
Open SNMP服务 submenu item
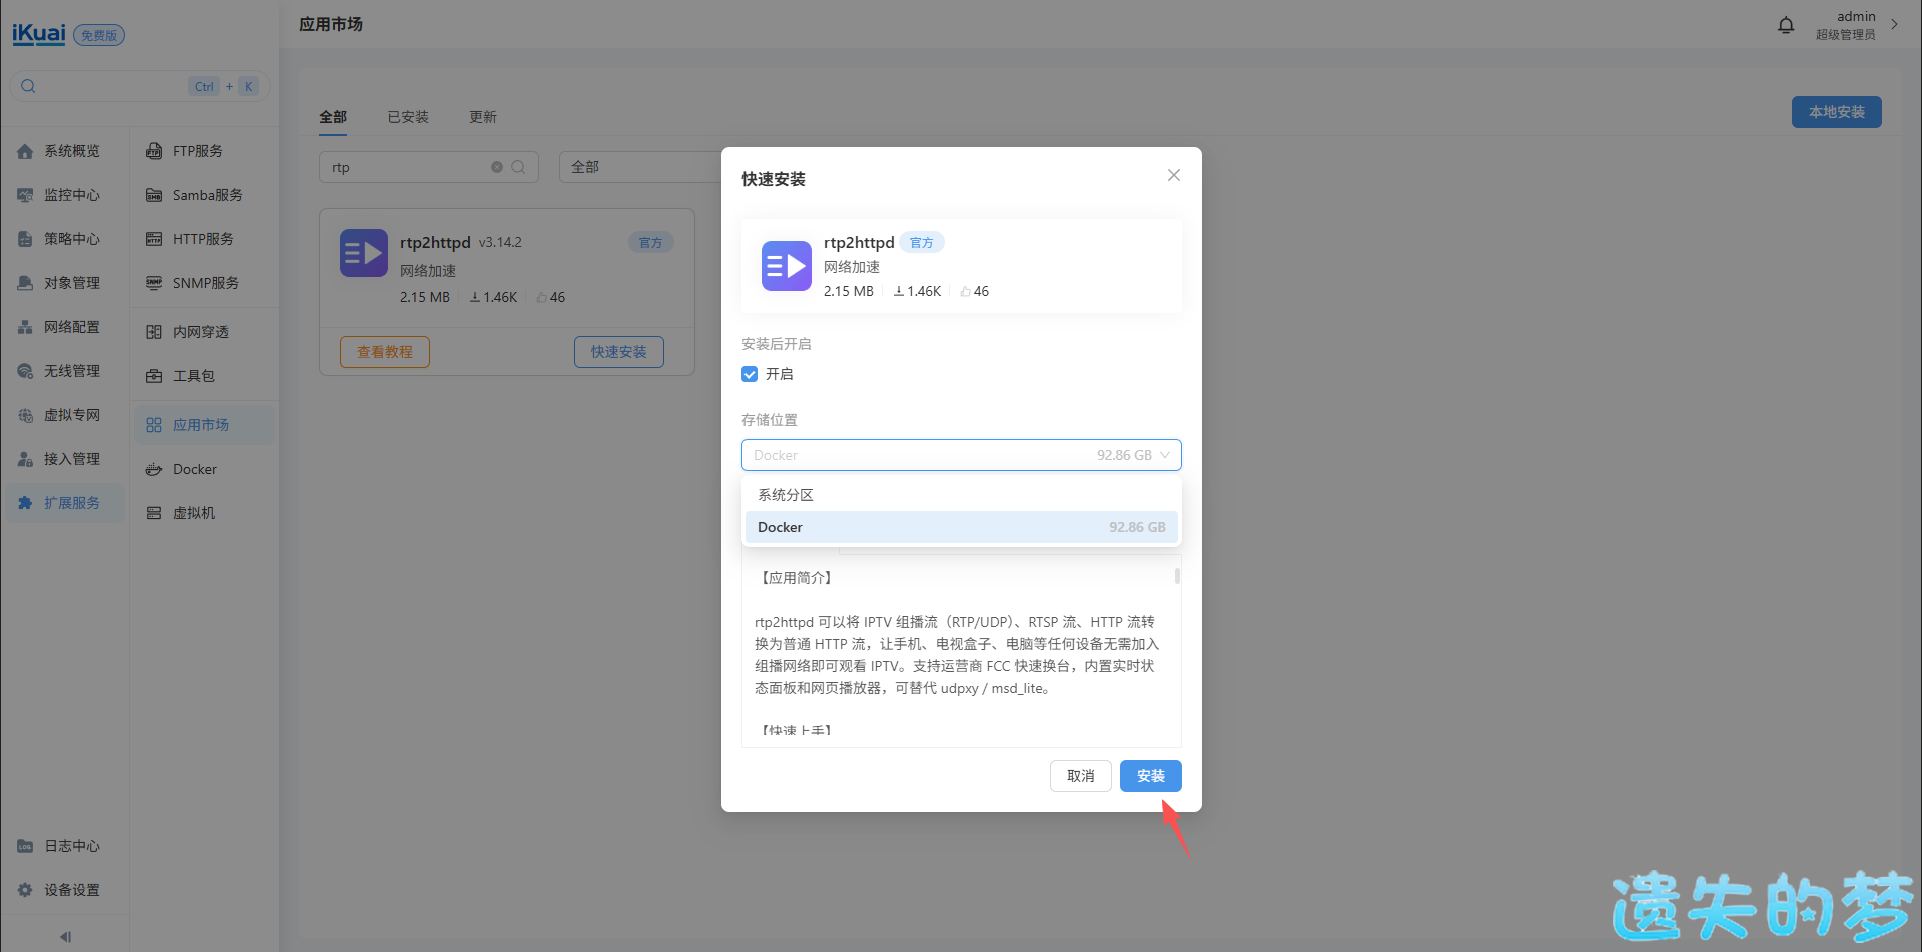click(204, 283)
